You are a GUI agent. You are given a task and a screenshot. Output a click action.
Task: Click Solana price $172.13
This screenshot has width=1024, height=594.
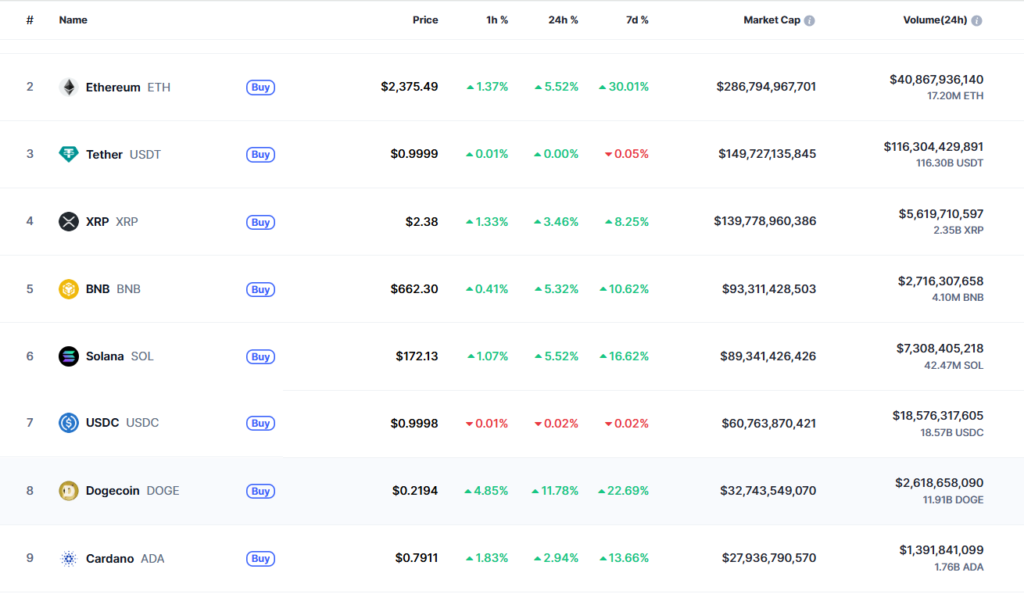point(417,356)
